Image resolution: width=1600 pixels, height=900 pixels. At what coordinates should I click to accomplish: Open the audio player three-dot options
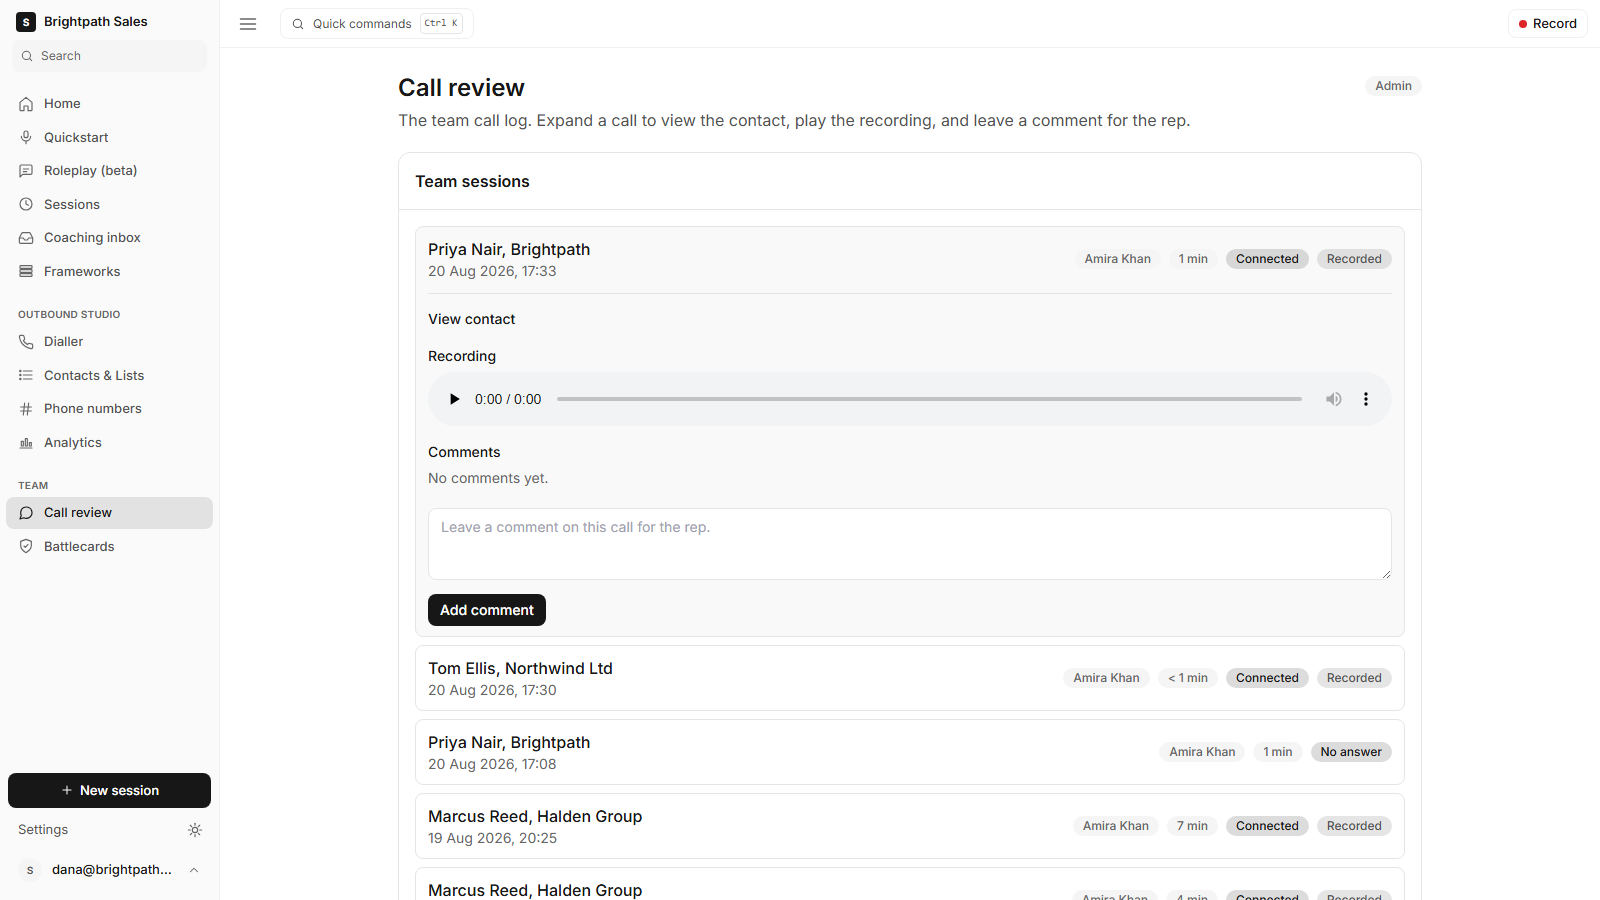click(1366, 399)
